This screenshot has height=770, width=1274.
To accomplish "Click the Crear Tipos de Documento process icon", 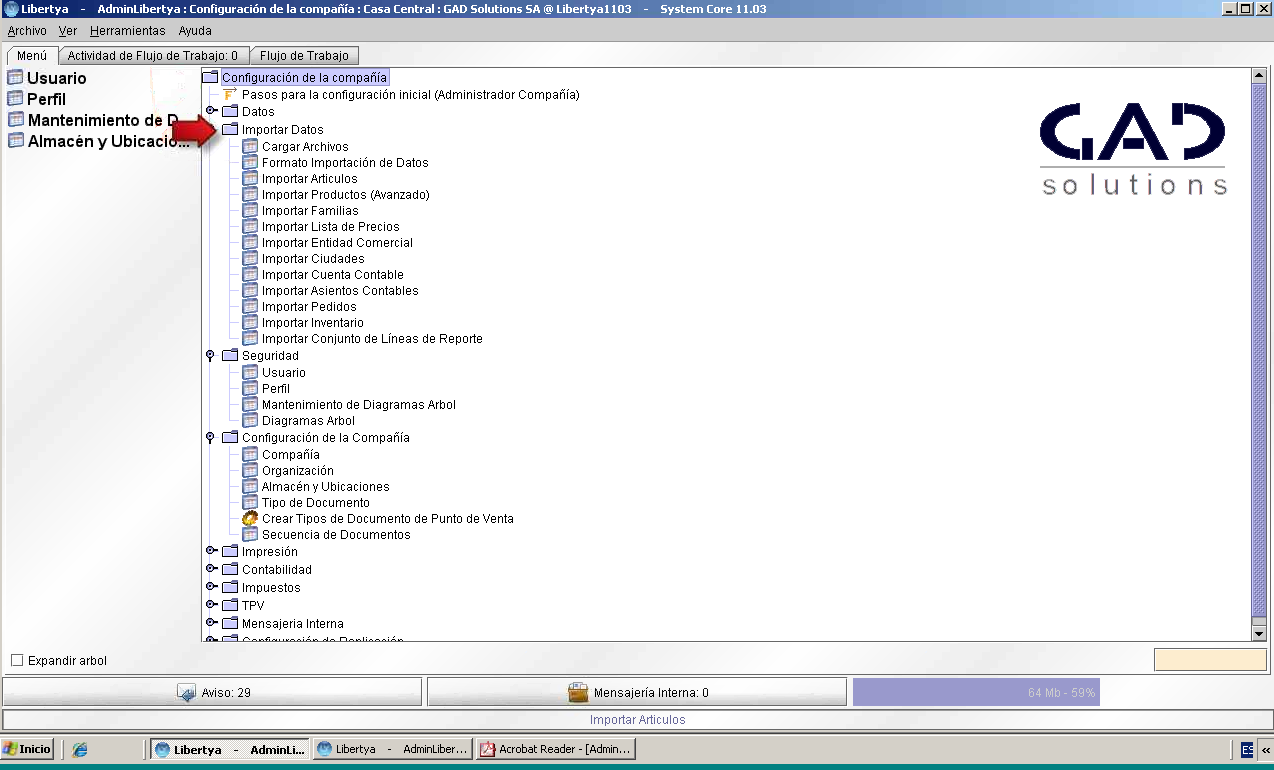I will coord(250,519).
